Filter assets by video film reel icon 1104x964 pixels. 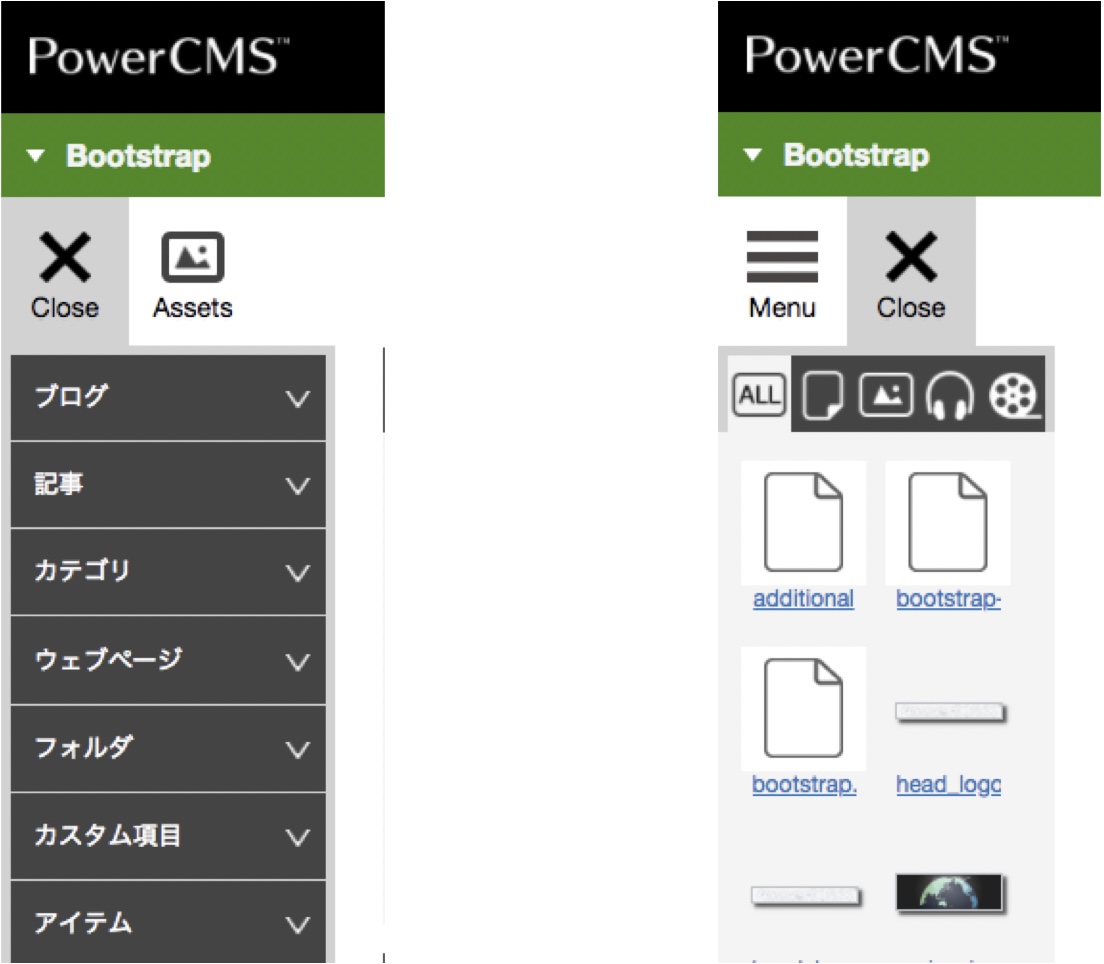[x=1014, y=396]
